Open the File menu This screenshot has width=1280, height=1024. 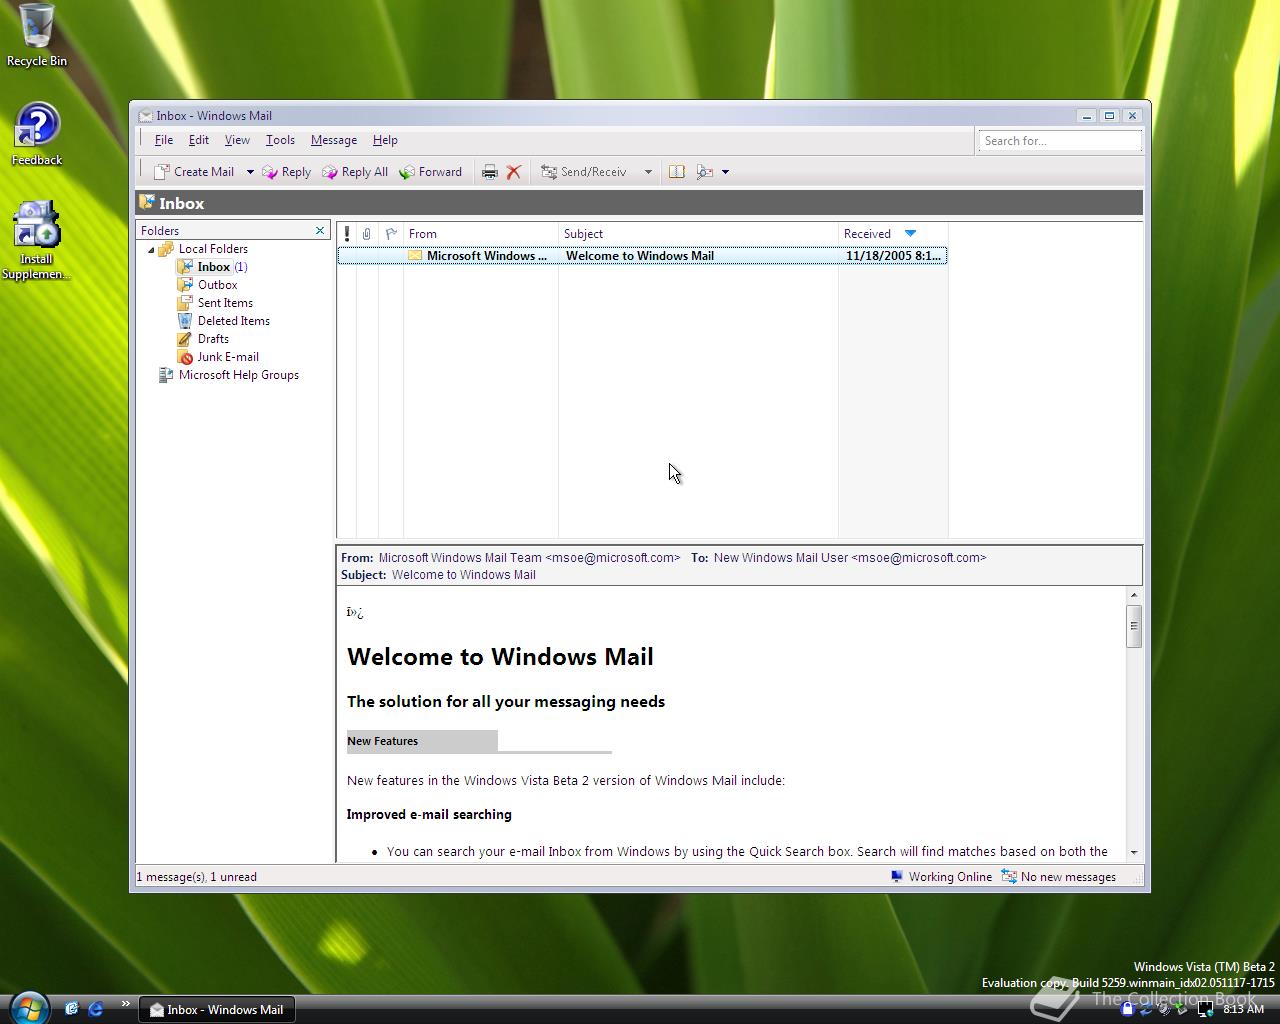(x=164, y=140)
